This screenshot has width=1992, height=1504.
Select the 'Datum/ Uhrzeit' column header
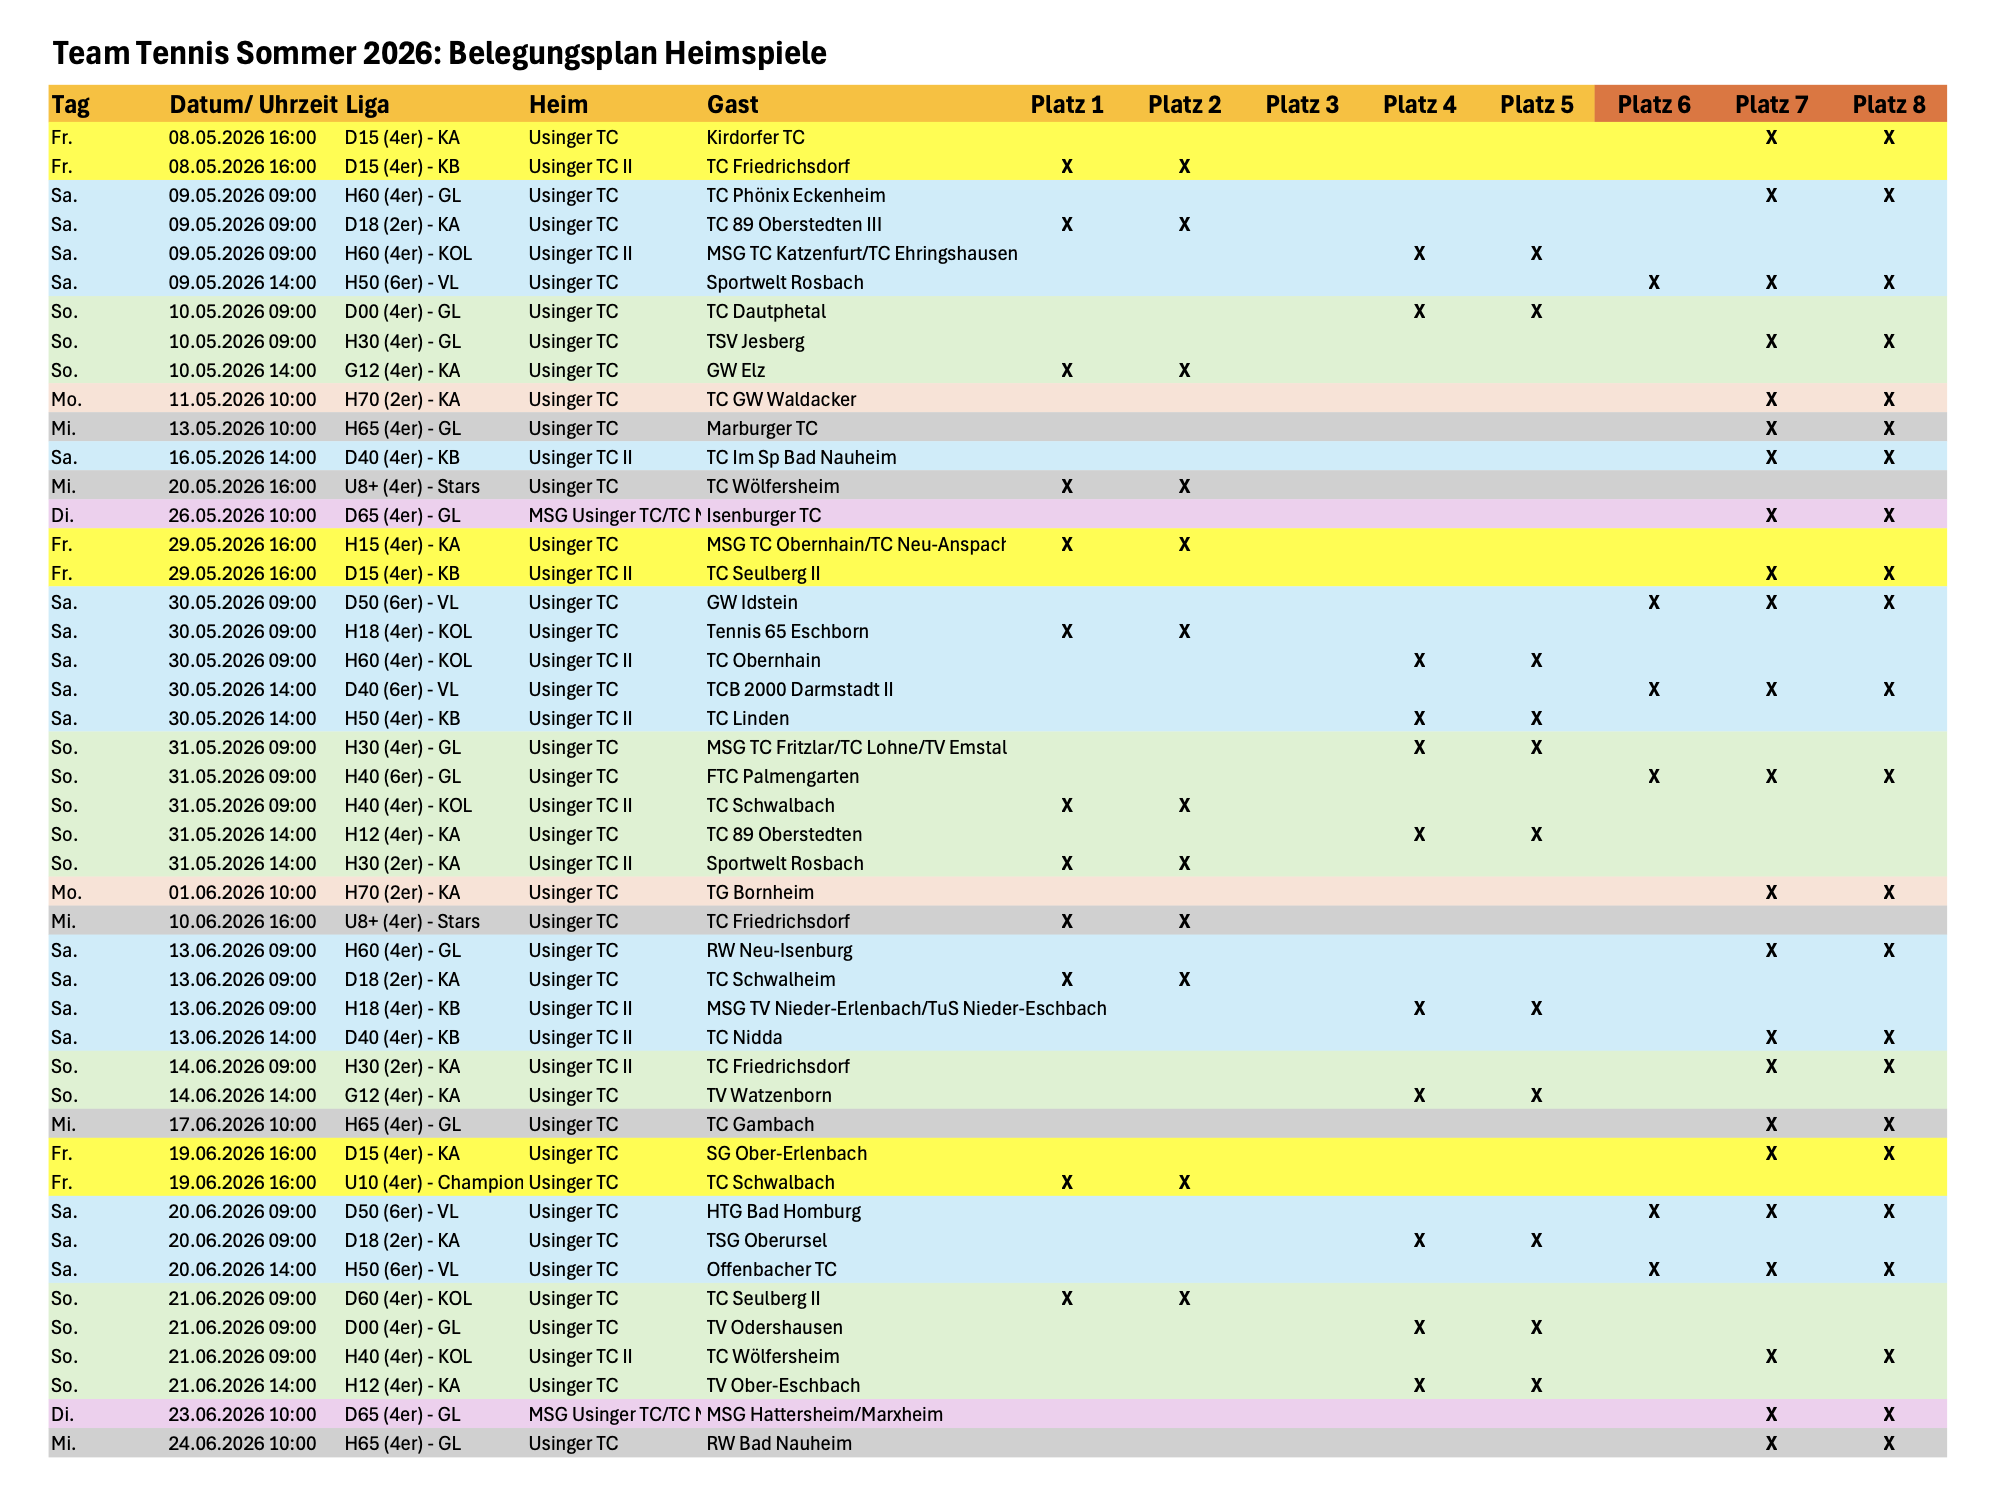pos(253,104)
